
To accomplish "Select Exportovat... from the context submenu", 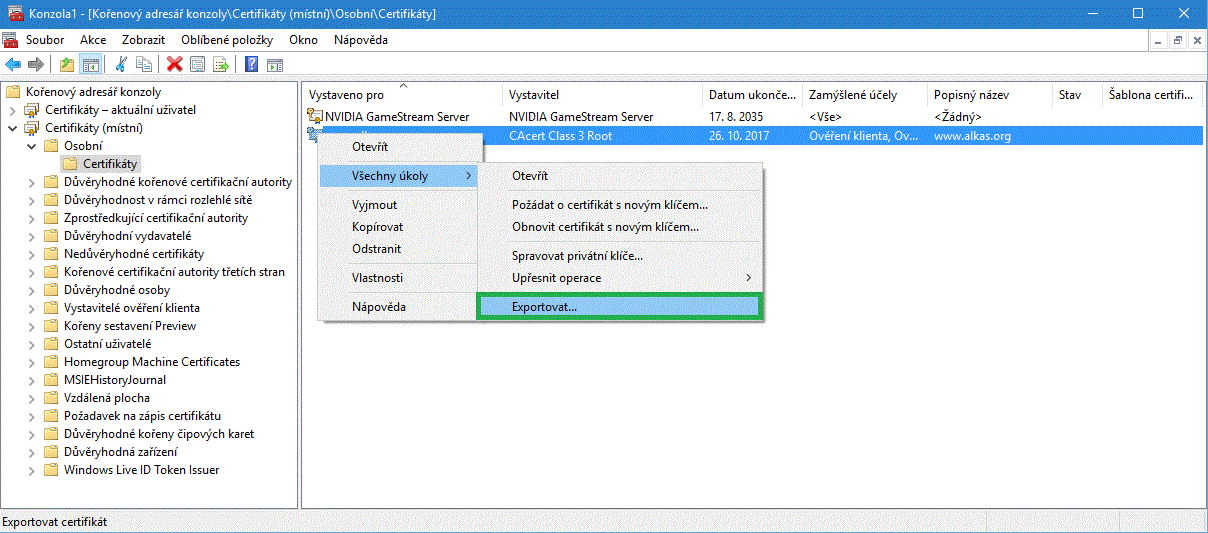I will (544, 307).
